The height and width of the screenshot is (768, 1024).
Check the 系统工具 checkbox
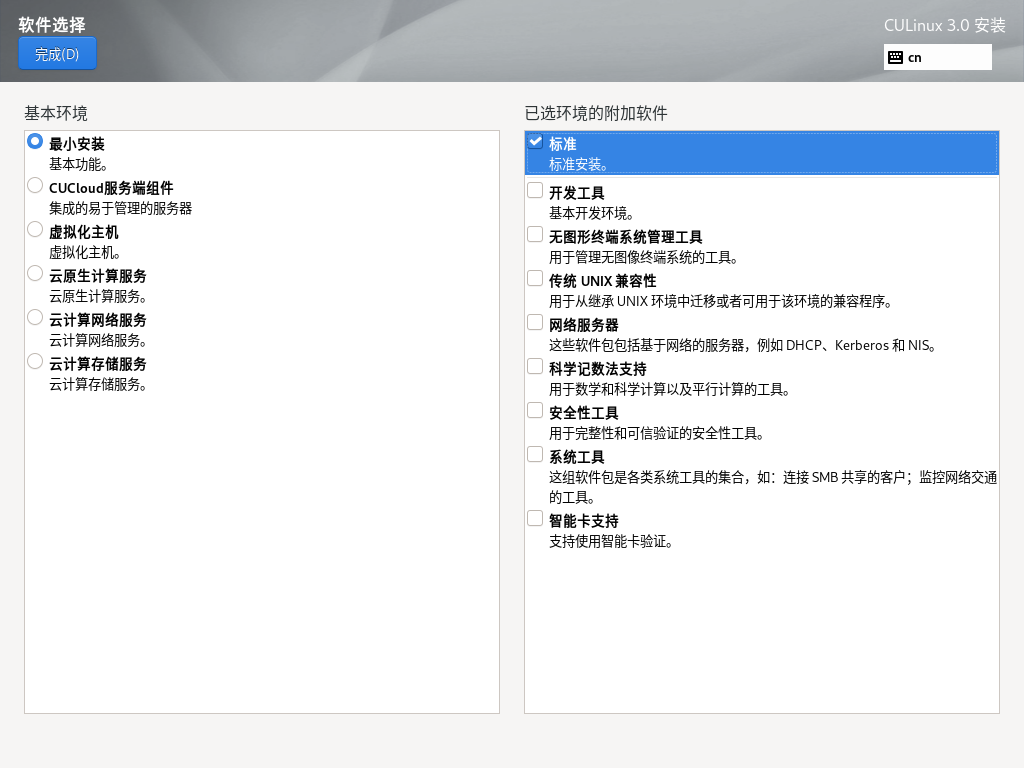(x=535, y=454)
